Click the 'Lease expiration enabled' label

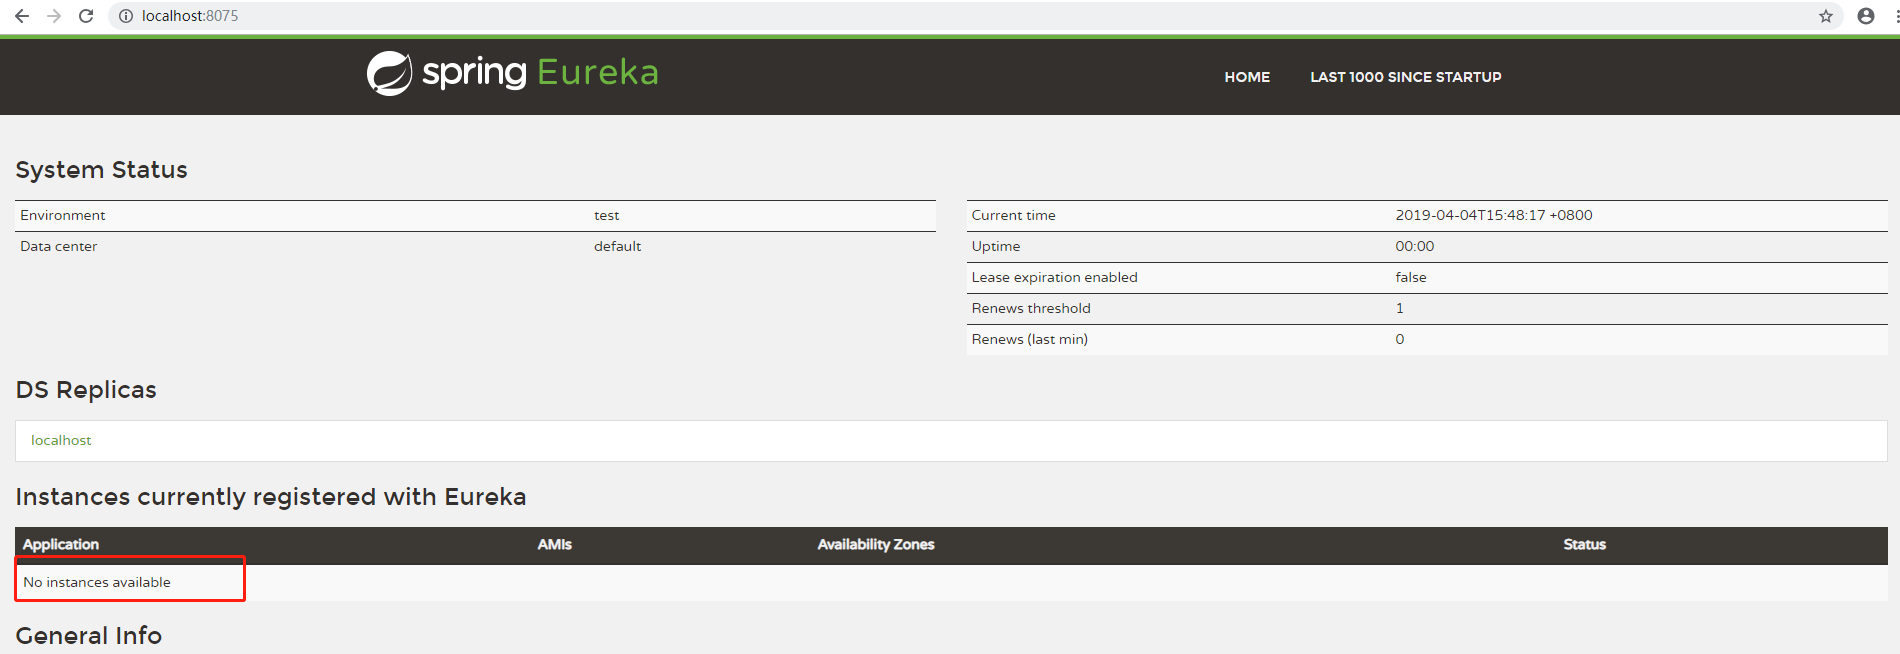(1055, 277)
